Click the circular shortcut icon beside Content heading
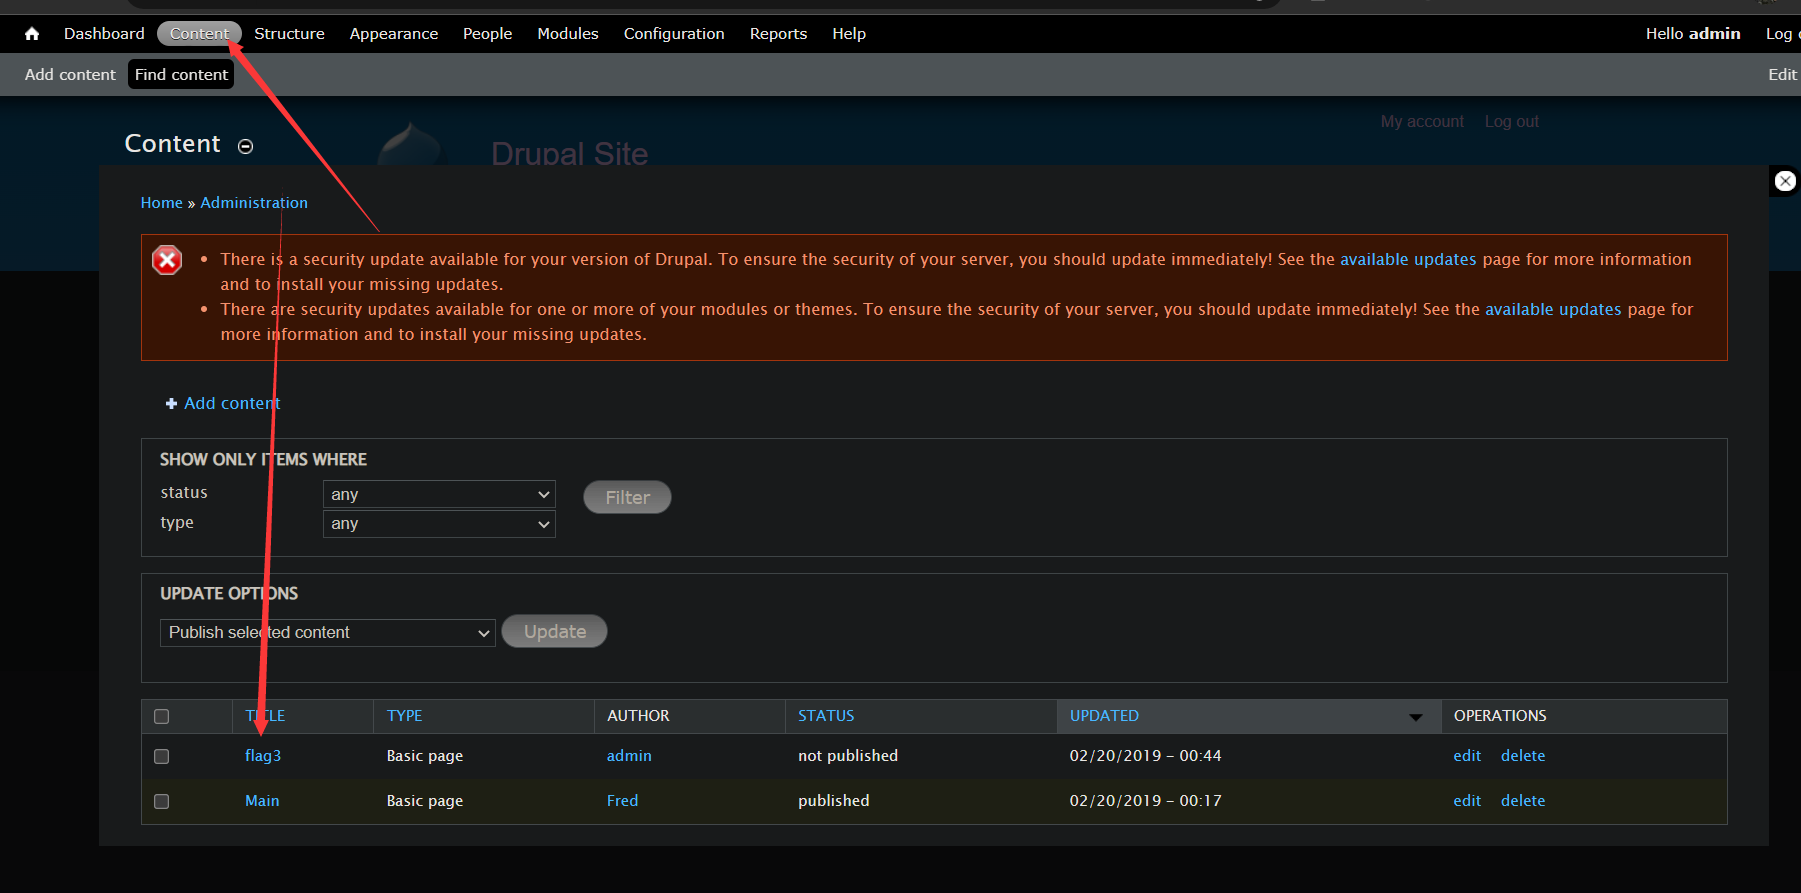This screenshot has width=1801, height=893. 245,146
